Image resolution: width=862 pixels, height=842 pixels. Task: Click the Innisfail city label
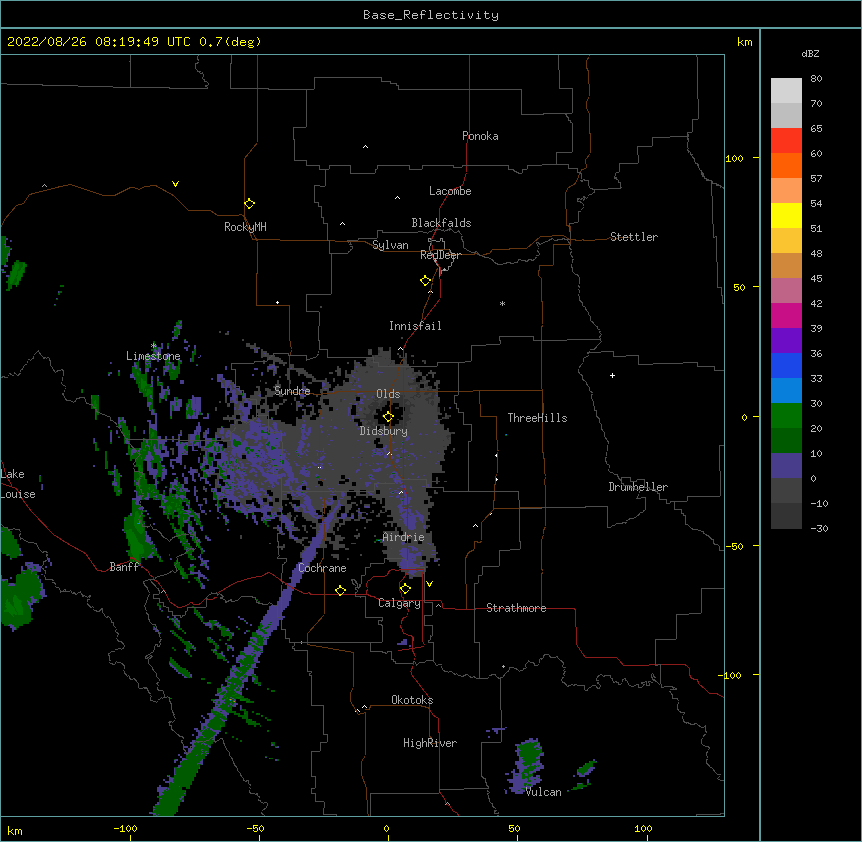[415, 326]
